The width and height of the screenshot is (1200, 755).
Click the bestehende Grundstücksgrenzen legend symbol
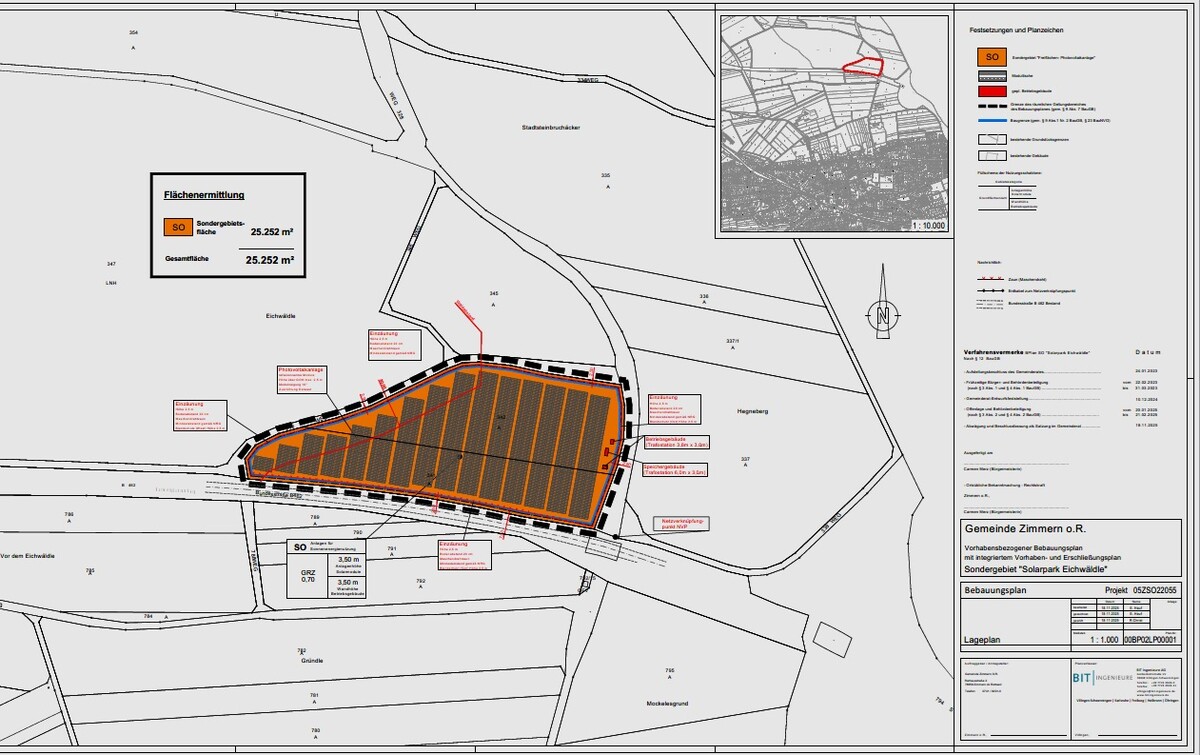pyautogui.click(x=992, y=139)
